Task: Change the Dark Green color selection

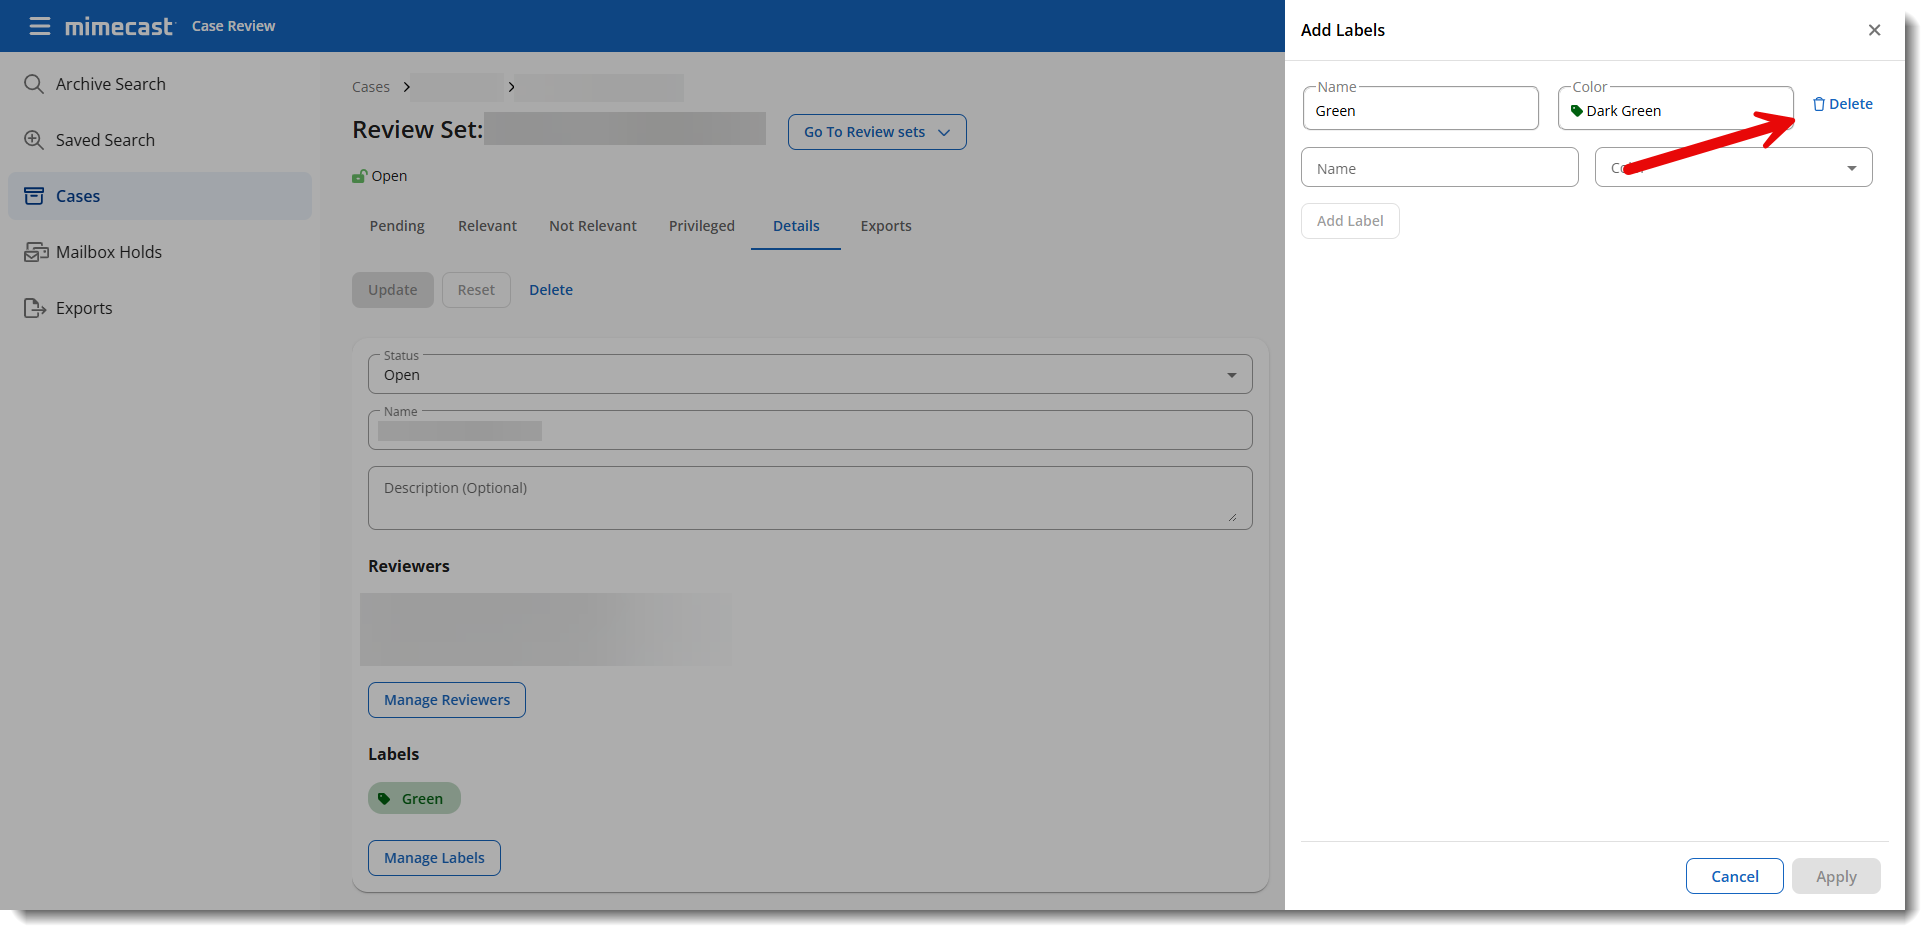Action: pos(1675,110)
